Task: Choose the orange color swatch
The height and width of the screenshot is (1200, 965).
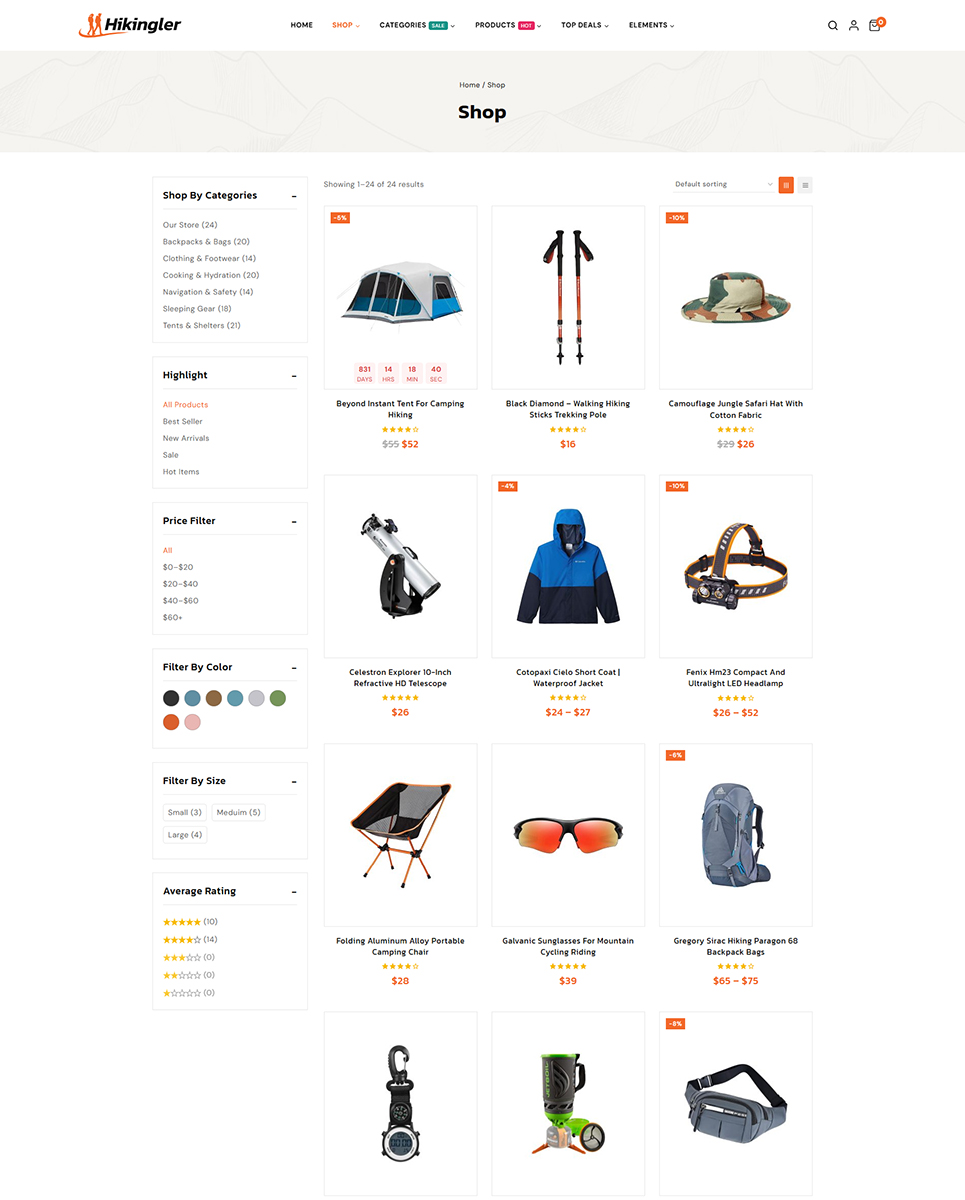Action: pyautogui.click(x=171, y=722)
